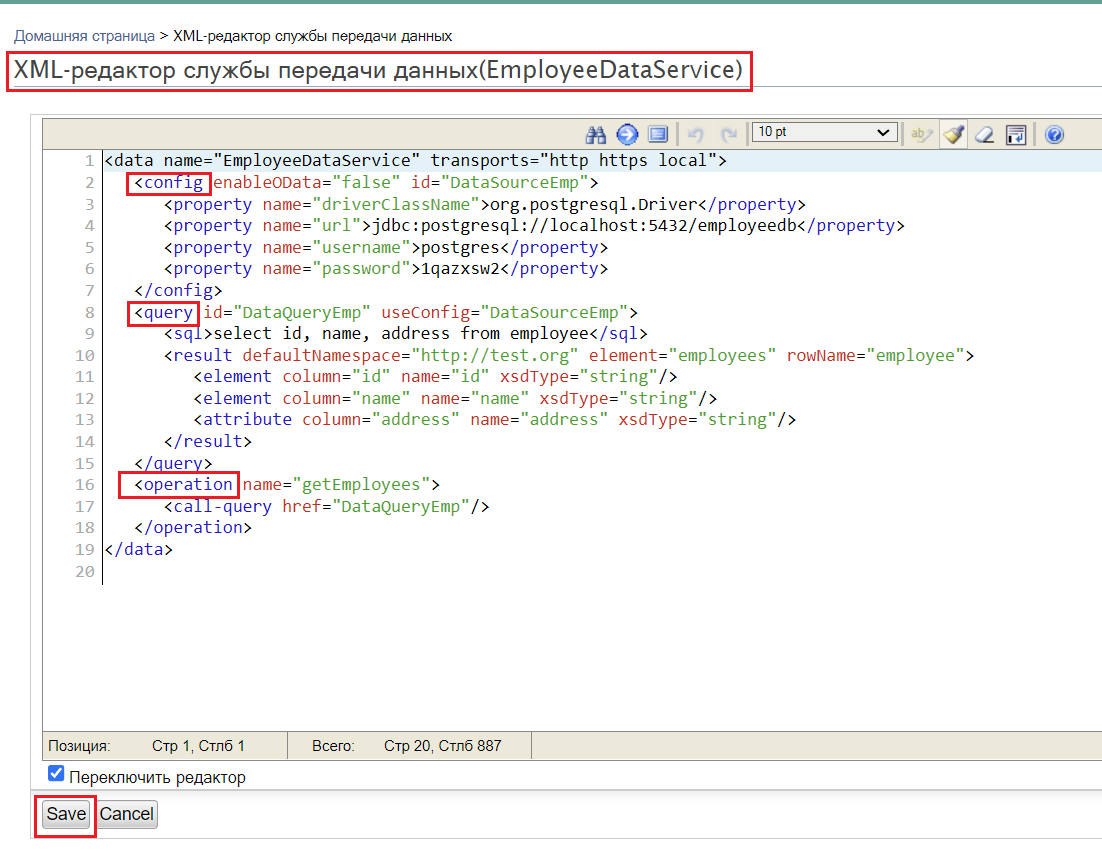Place cursor on password property line 6
The width and height of the screenshot is (1102, 851).
point(390,269)
